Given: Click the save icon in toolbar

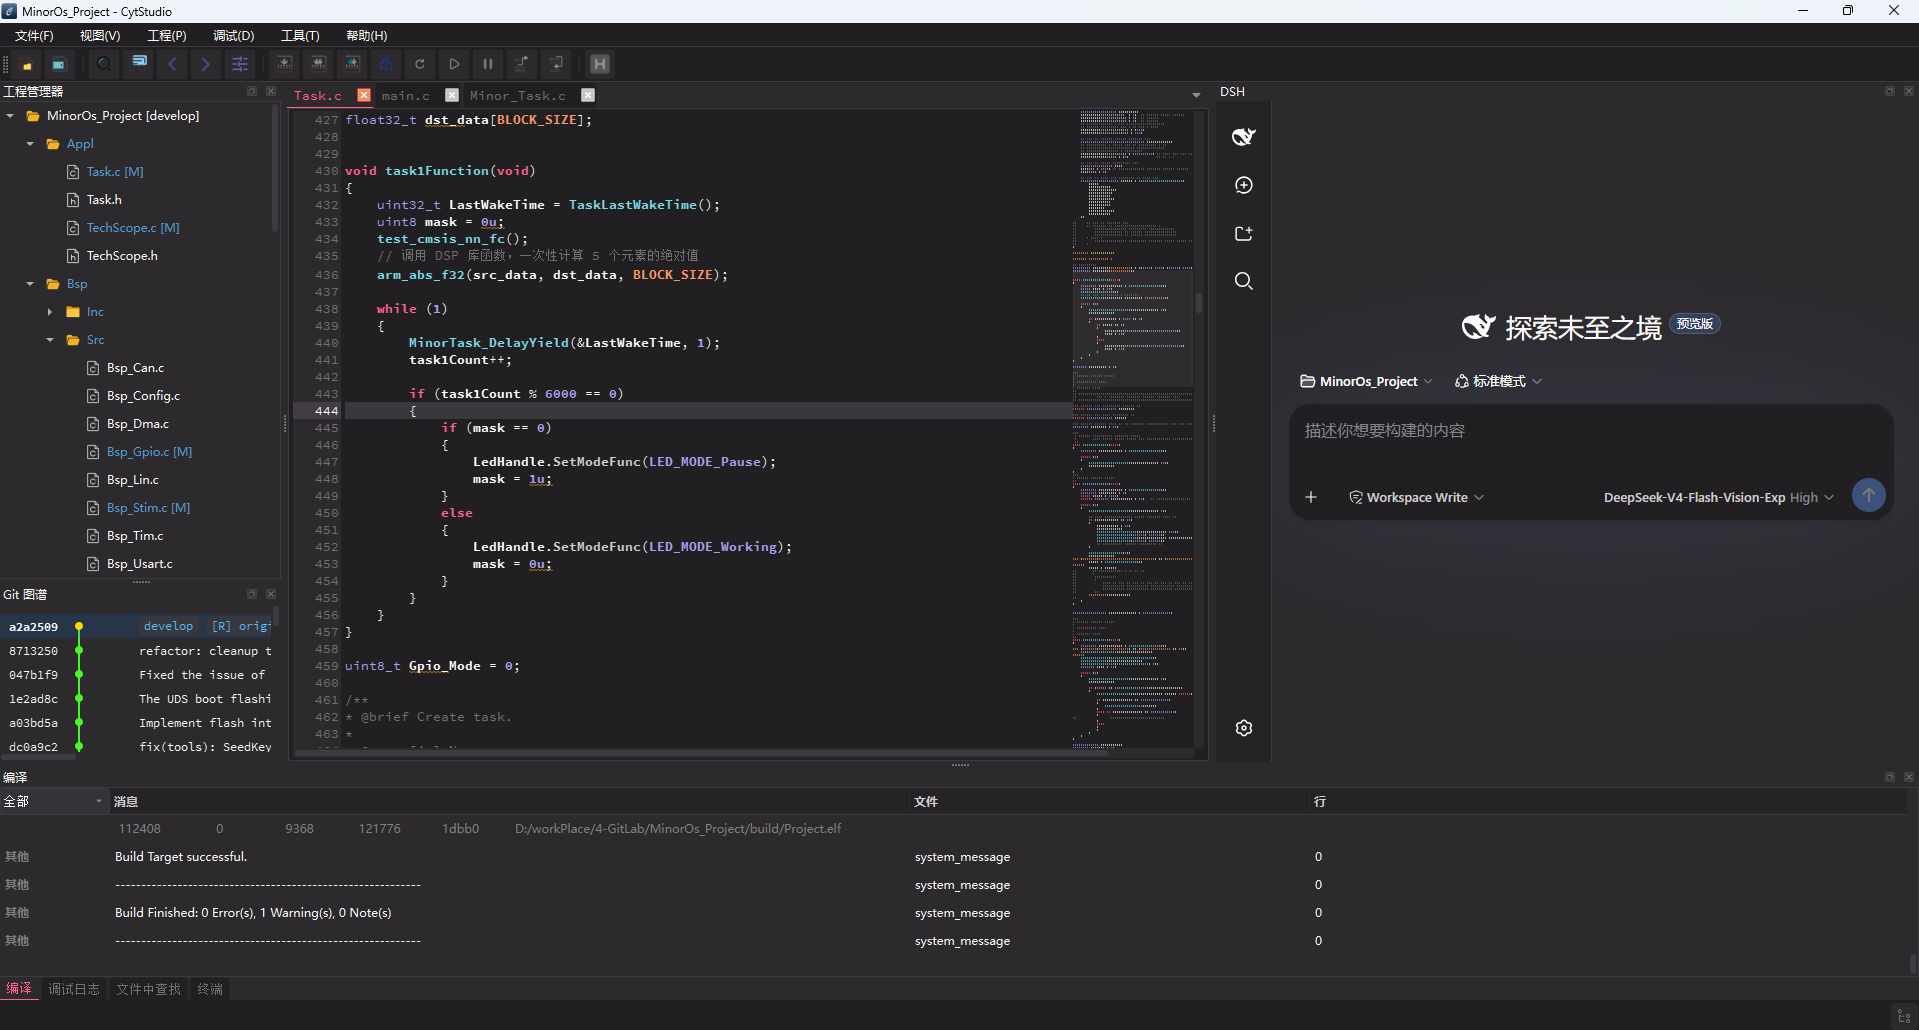Looking at the screenshot, I should pos(59,64).
